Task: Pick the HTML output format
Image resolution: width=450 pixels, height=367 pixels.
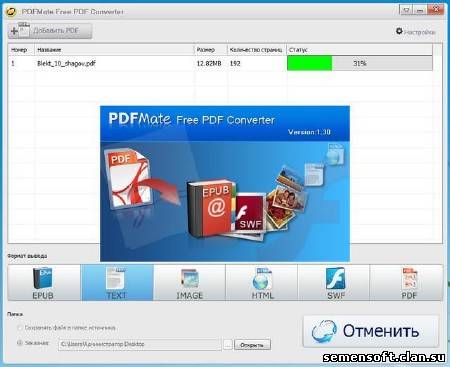Action: tap(262, 283)
